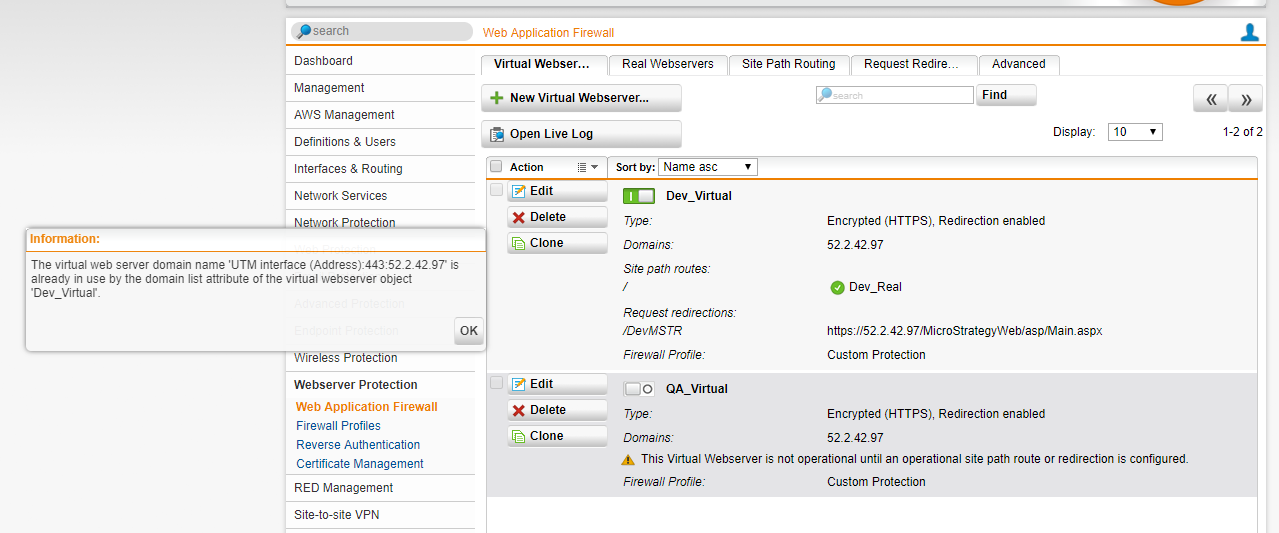Viewport: 1279px width, 533px height.
Task: Expand the Action list menu arrow
Action: [588, 167]
